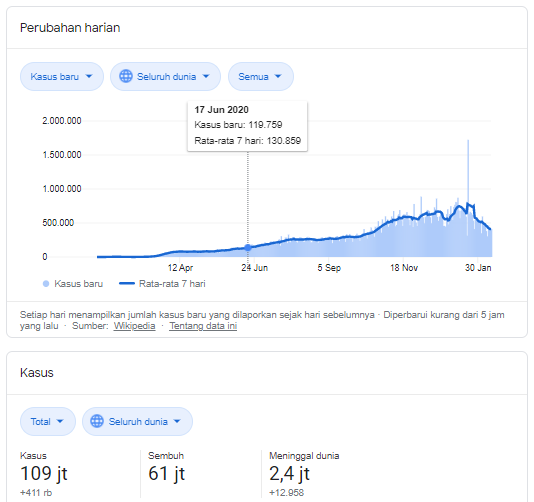Expand the Seluruh dunia chart region dropdown
The image size is (534, 502).
(165, 77)
